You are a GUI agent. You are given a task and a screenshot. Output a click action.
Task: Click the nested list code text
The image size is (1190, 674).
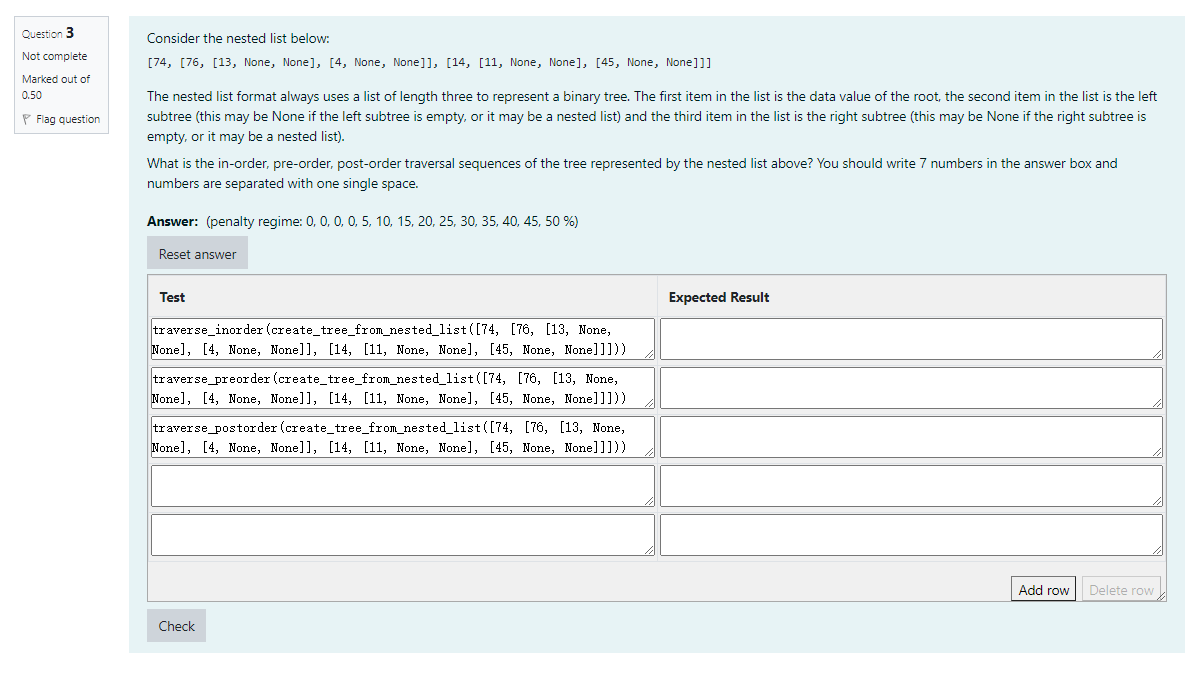click(429, 62)
